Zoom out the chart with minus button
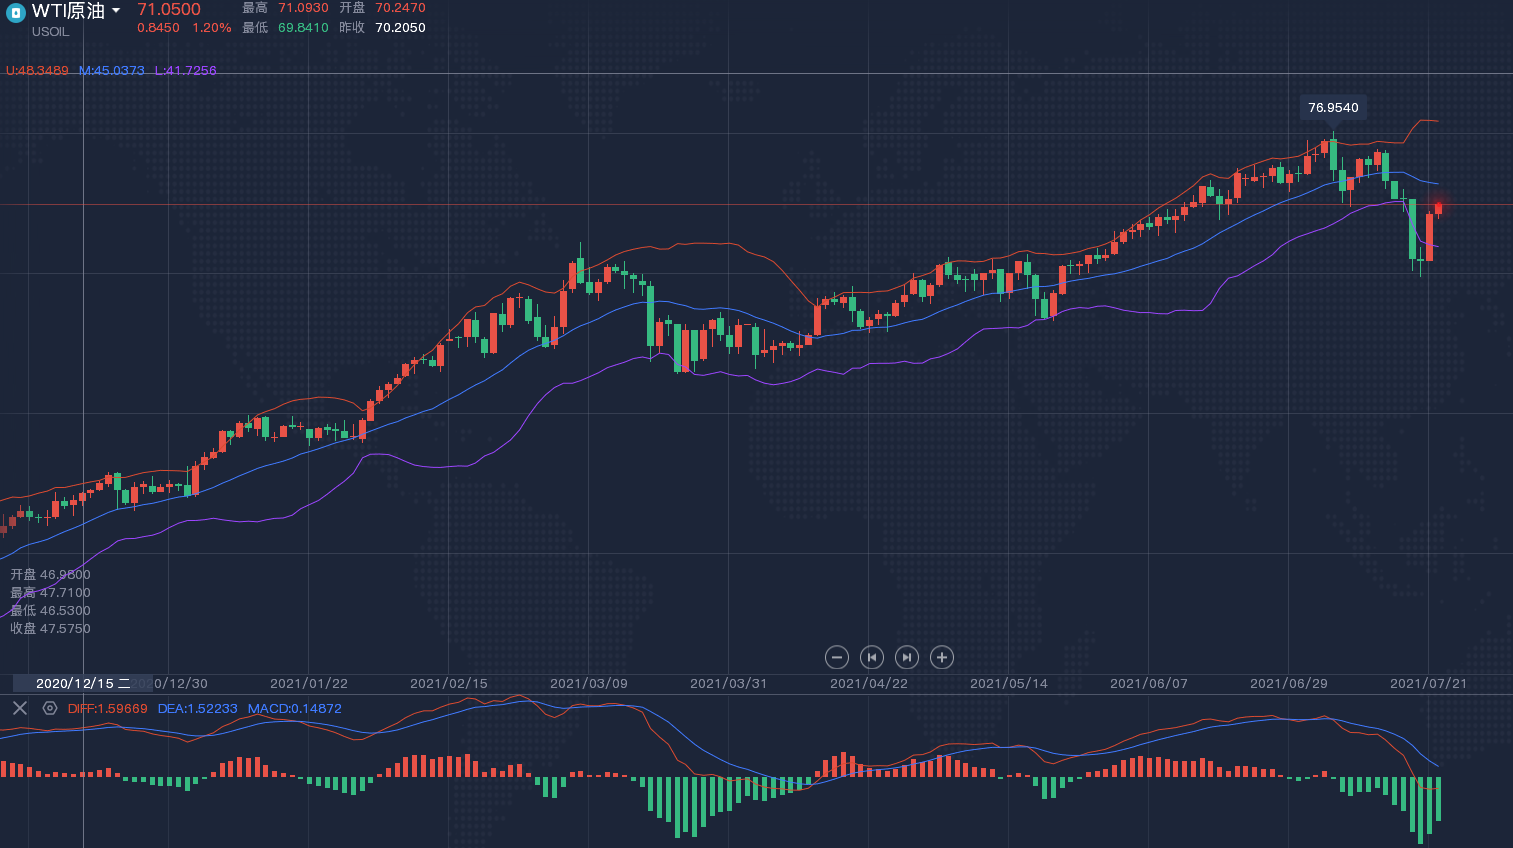1513x848 pixels. click(x=837, y=657)
